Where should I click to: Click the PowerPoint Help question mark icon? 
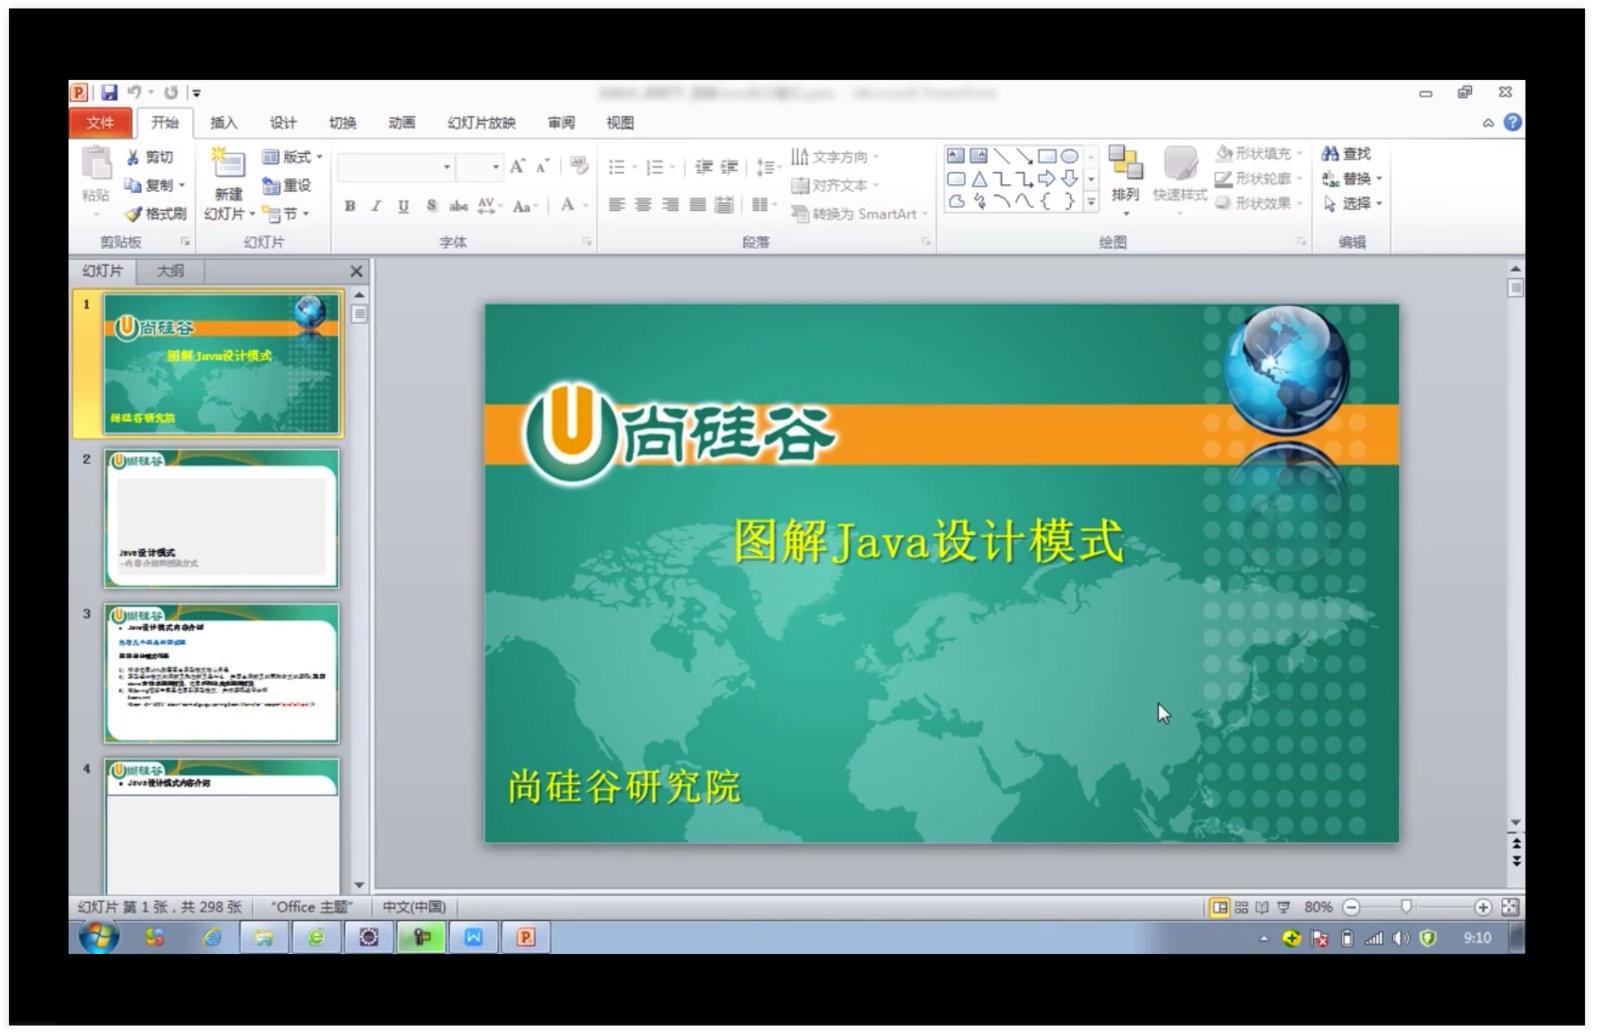click(x=1513, y=122)
